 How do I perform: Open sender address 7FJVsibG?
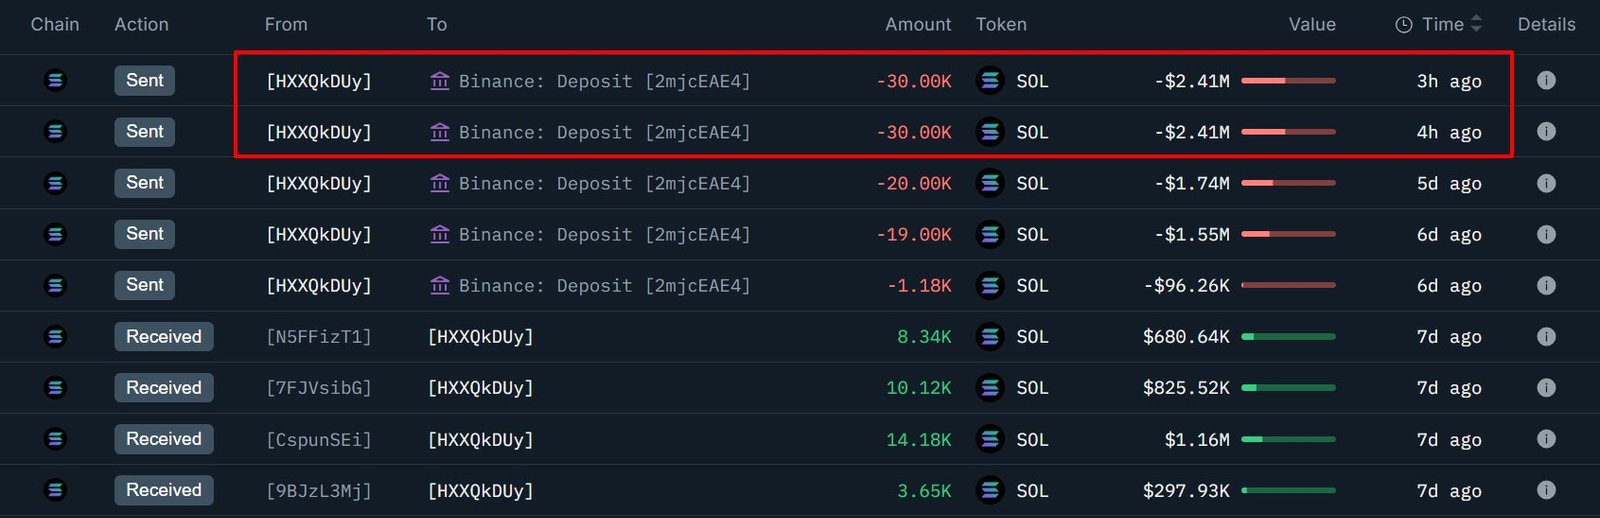319,388
